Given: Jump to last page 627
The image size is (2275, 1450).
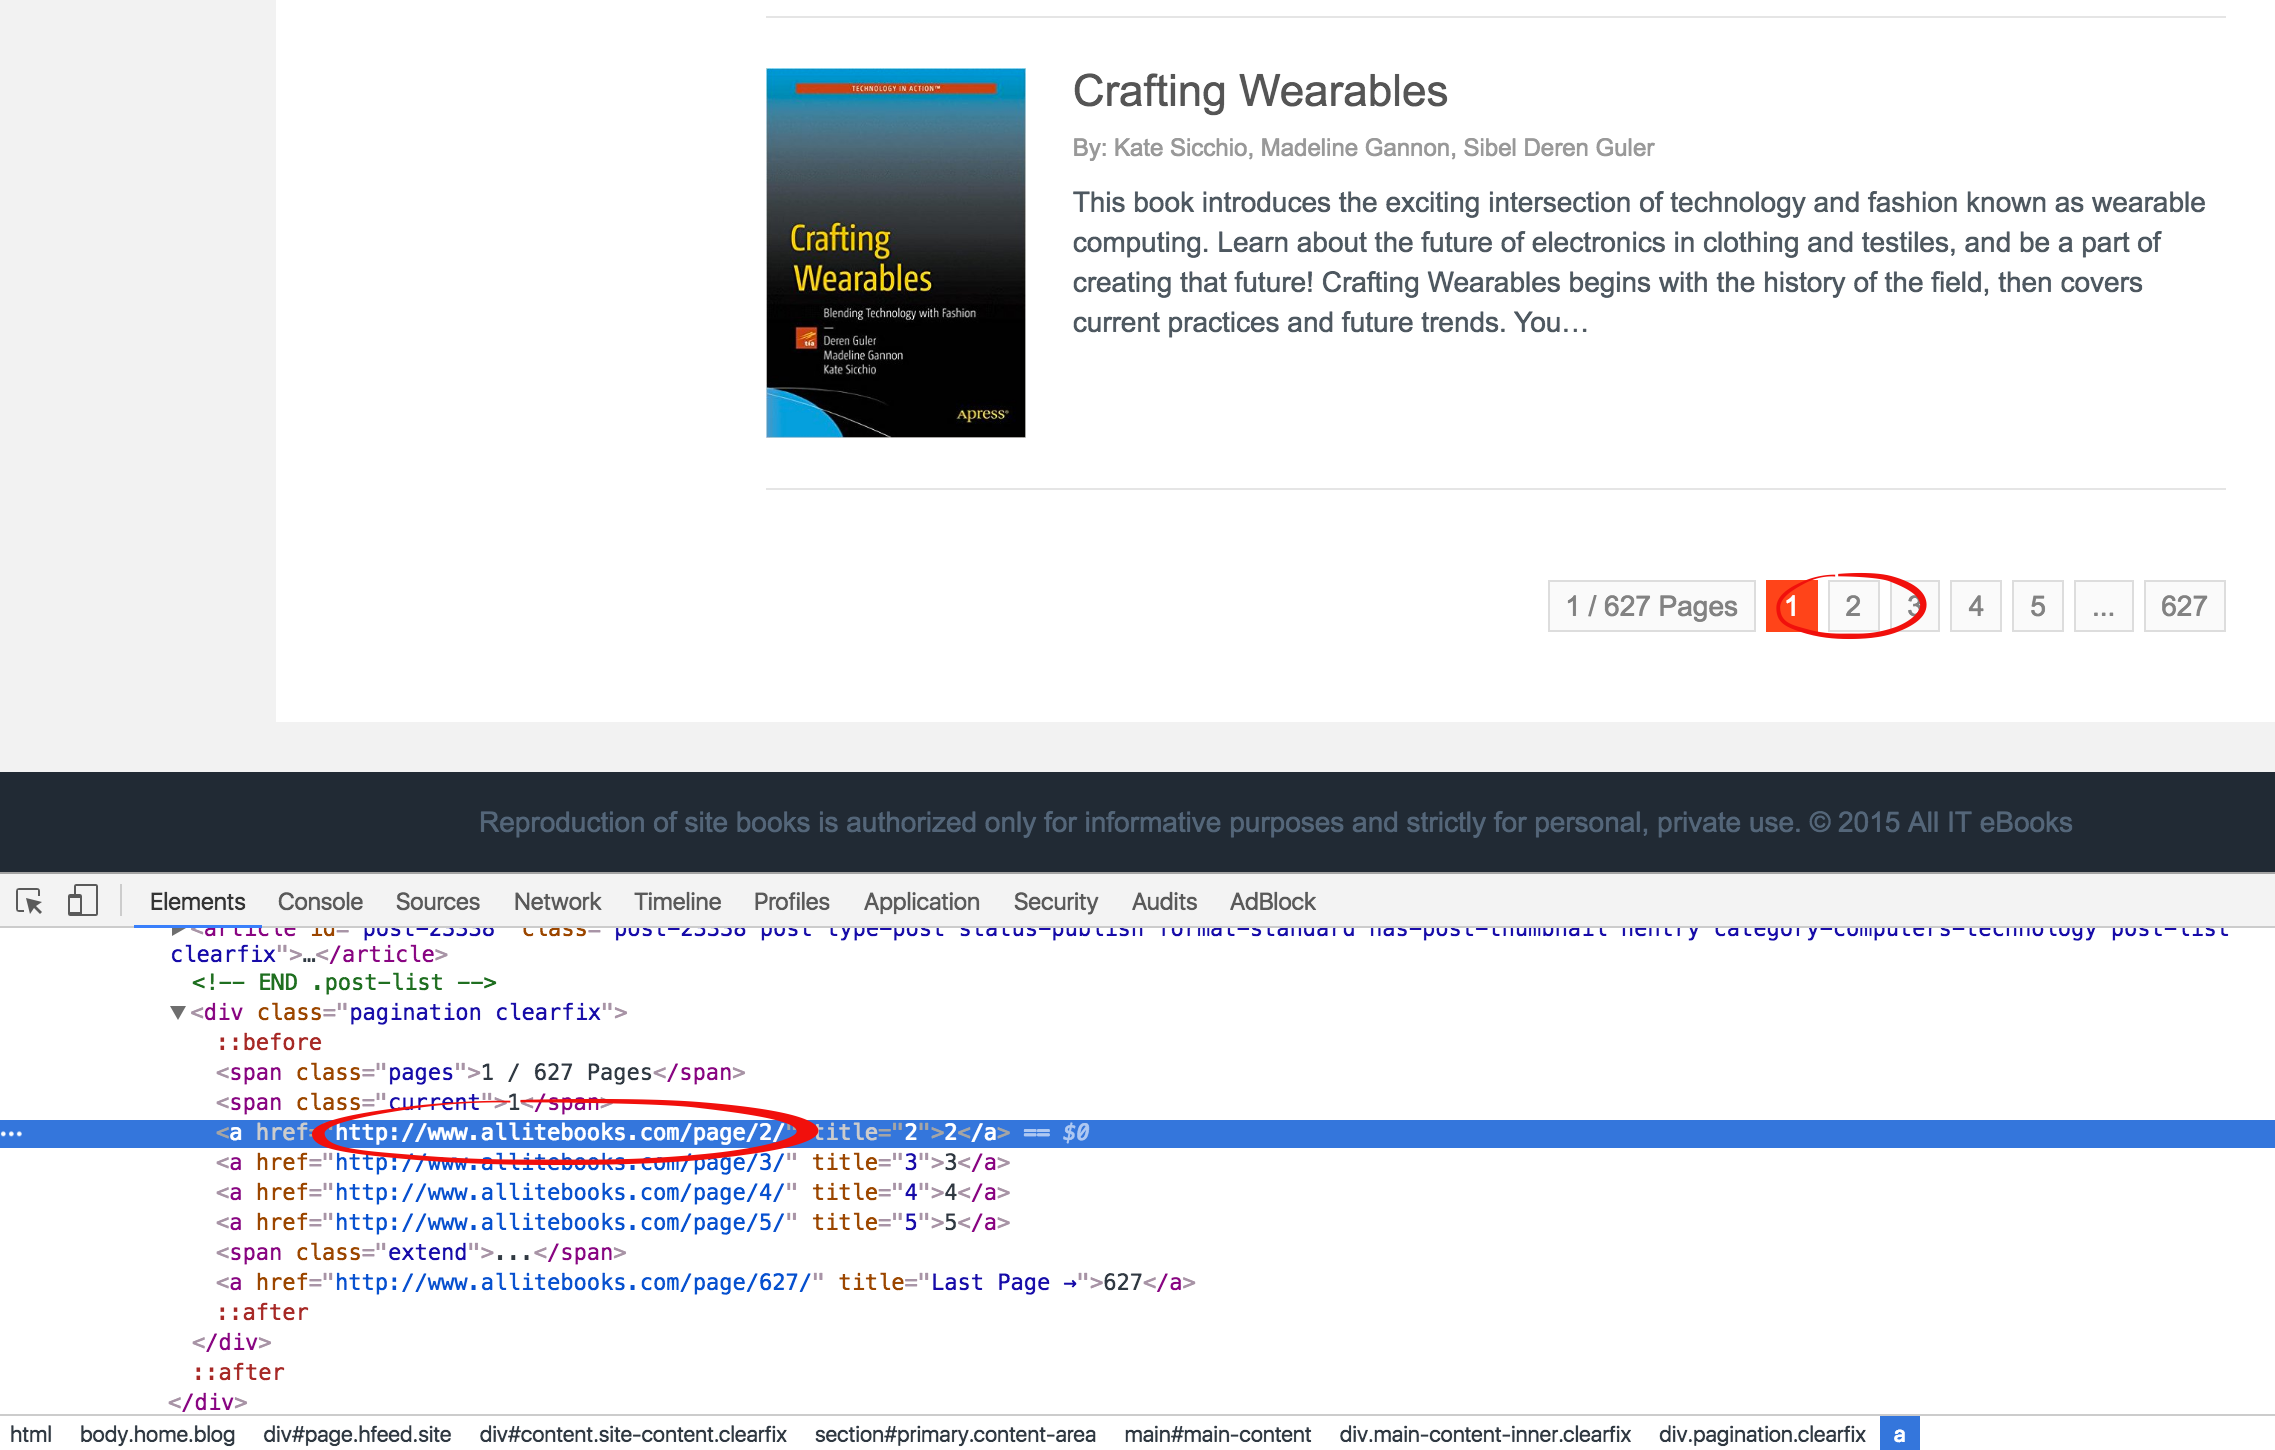Looking at the screenshot, I should pos(2184,606).
